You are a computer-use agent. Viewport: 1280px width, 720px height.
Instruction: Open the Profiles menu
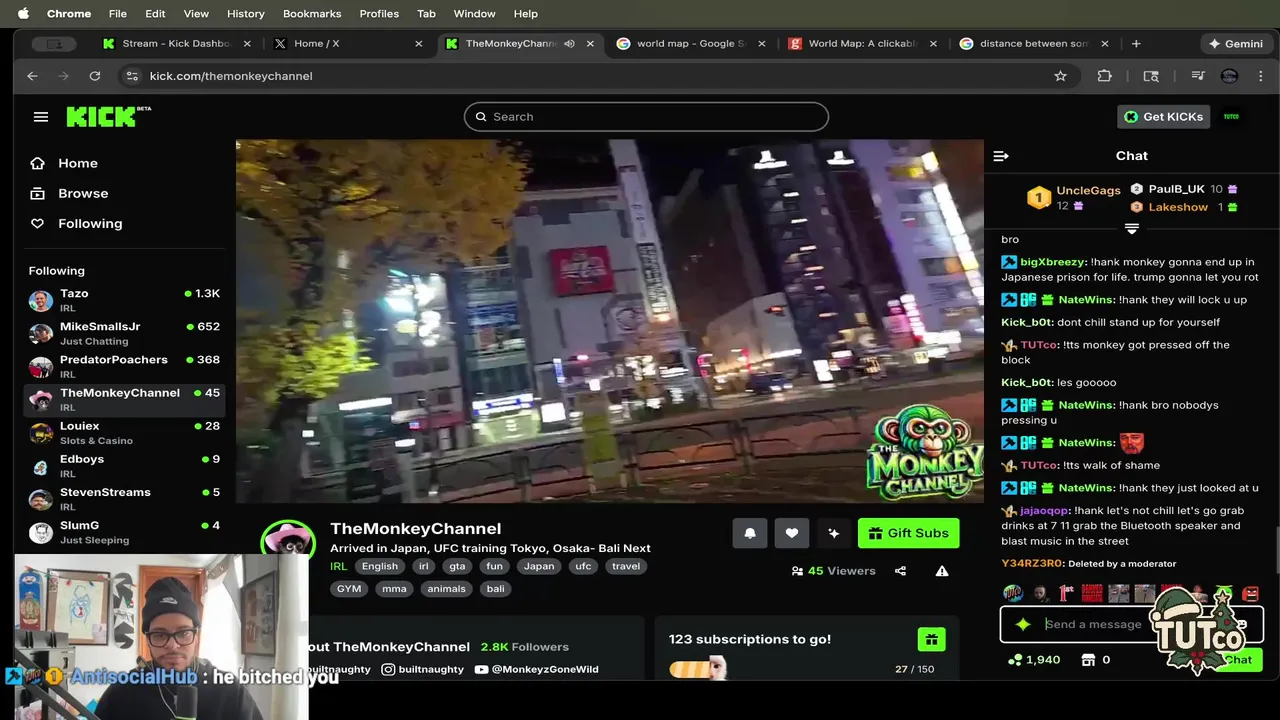coord(379,14)
